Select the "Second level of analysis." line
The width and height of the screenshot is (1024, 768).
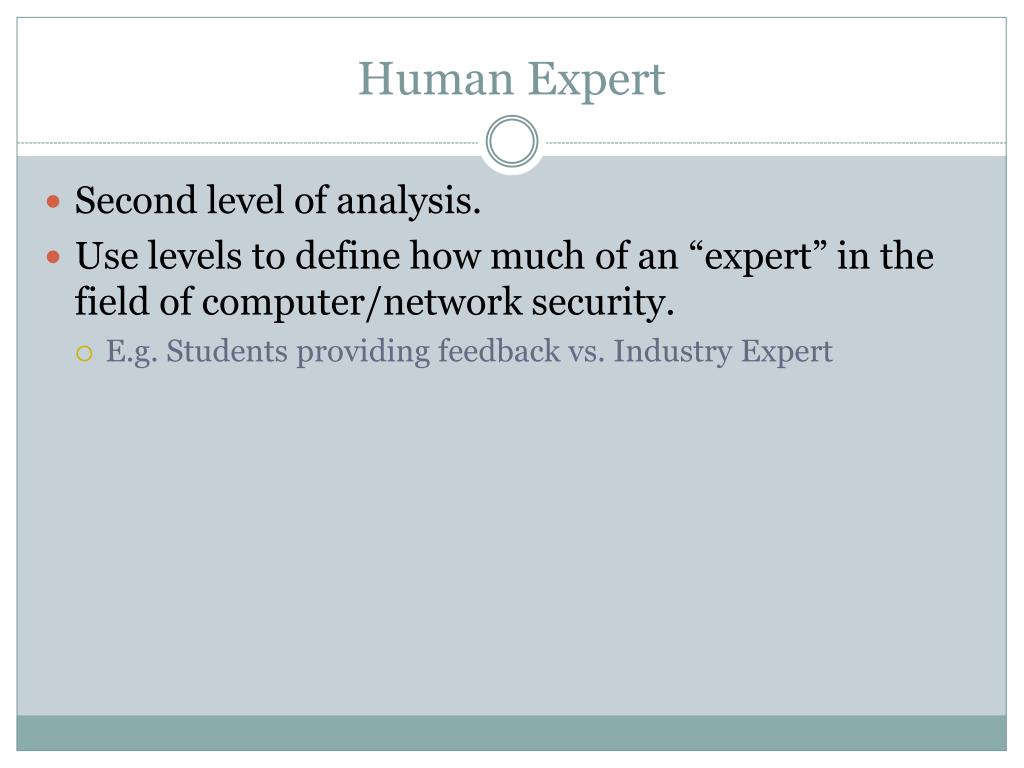tap(278, 200)
